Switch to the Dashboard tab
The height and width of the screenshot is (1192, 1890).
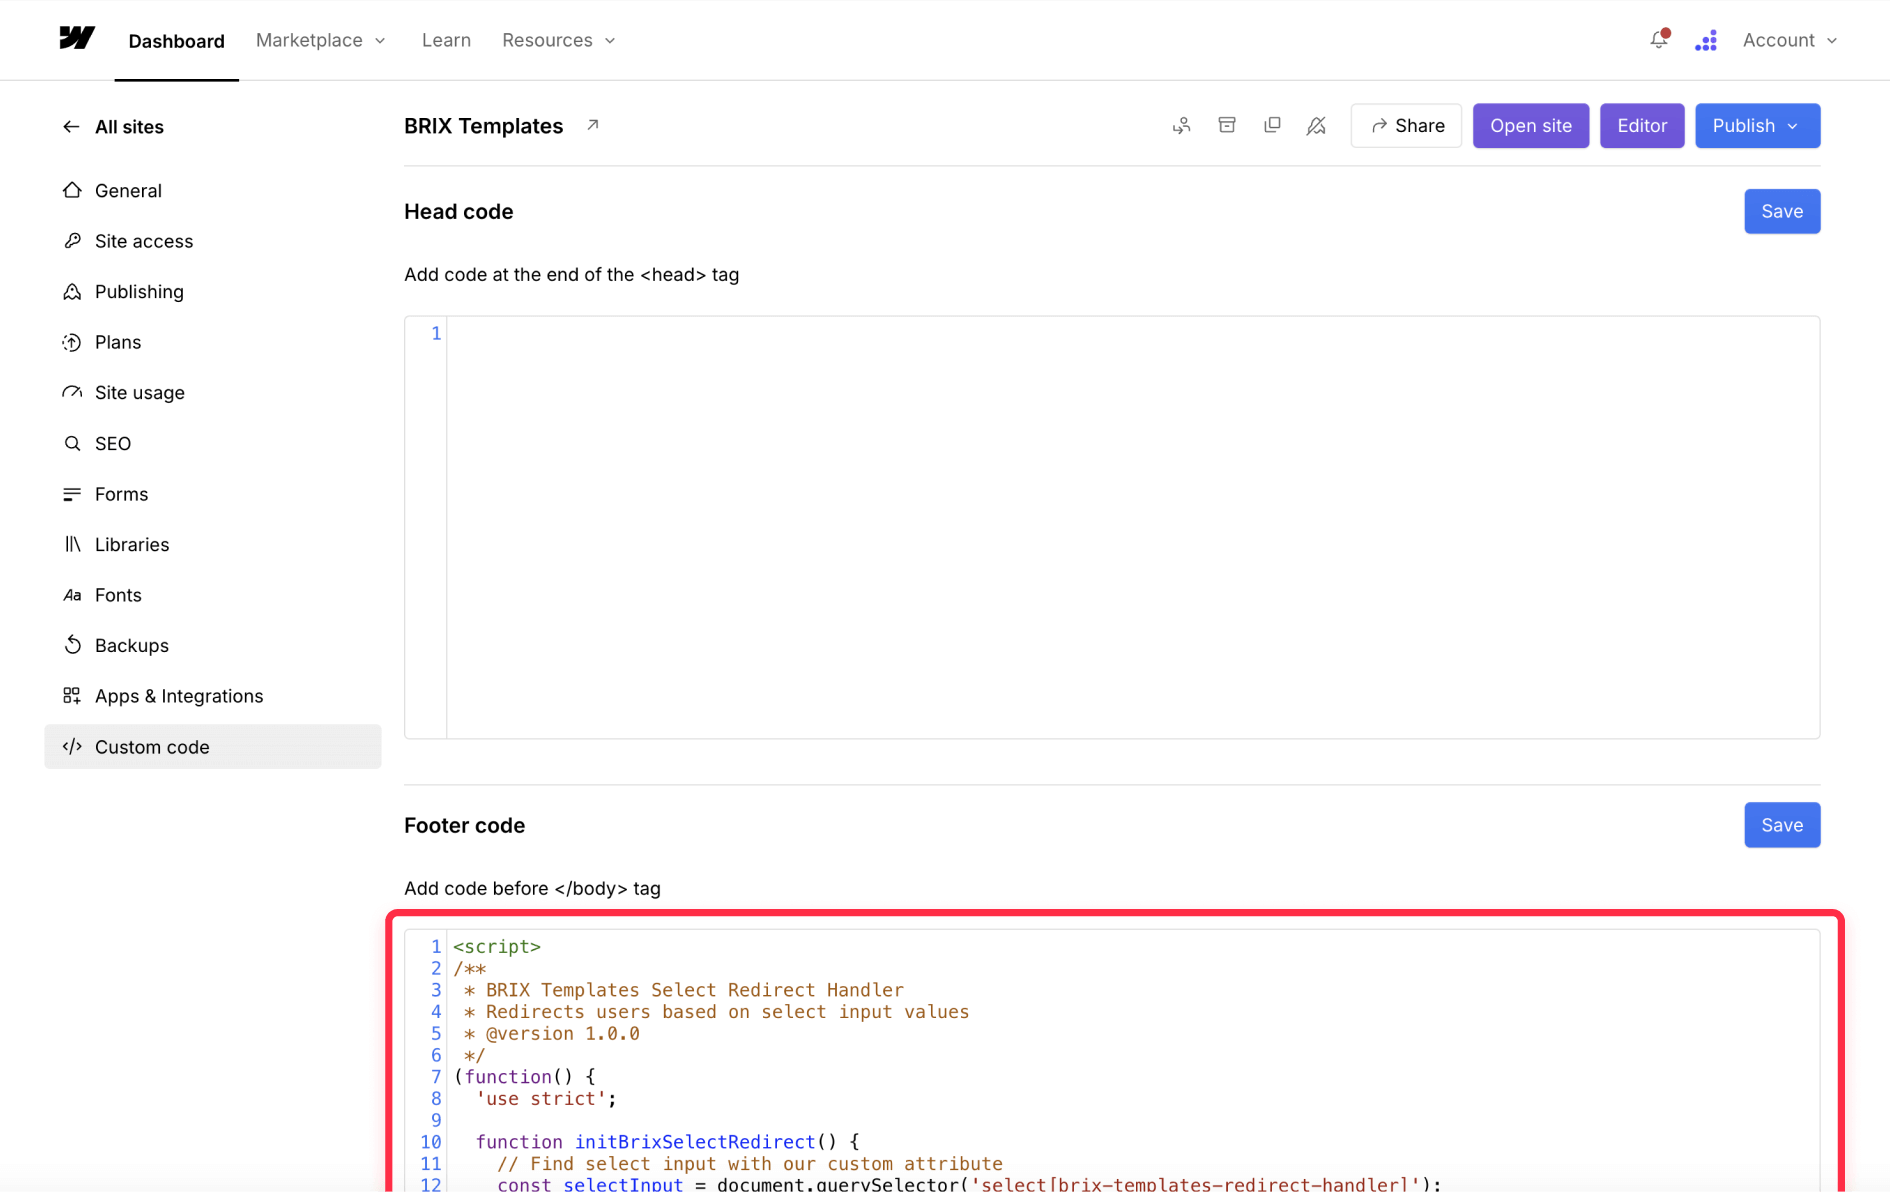176,41
